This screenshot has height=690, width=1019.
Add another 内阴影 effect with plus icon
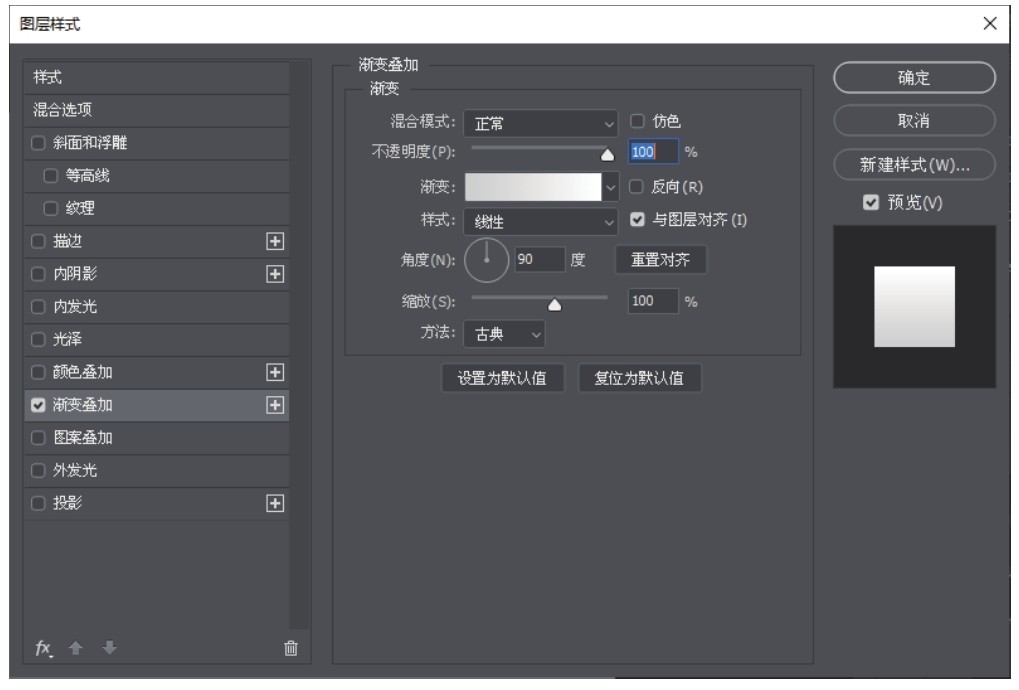click(x=275, y=274)
